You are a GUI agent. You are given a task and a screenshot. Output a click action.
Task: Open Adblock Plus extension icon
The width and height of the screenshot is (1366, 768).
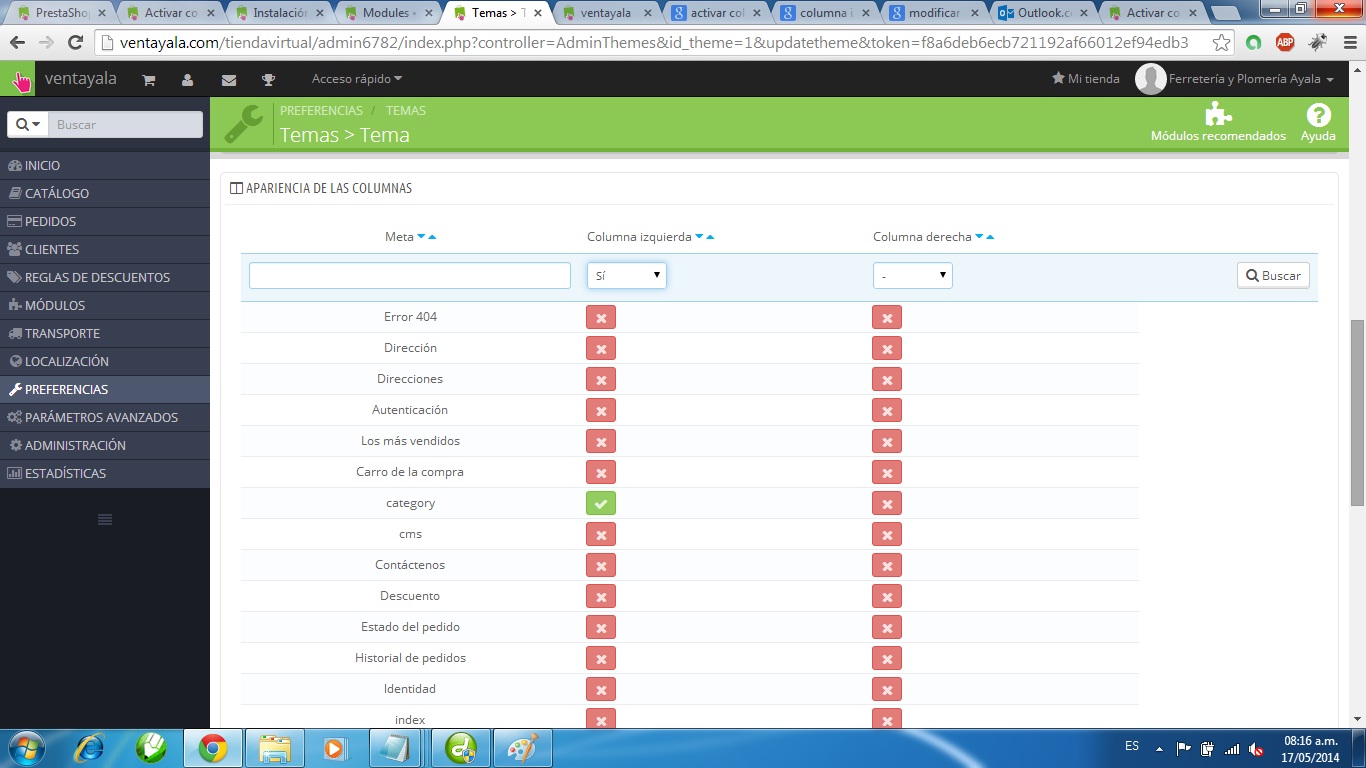[x=1285, y=43]
